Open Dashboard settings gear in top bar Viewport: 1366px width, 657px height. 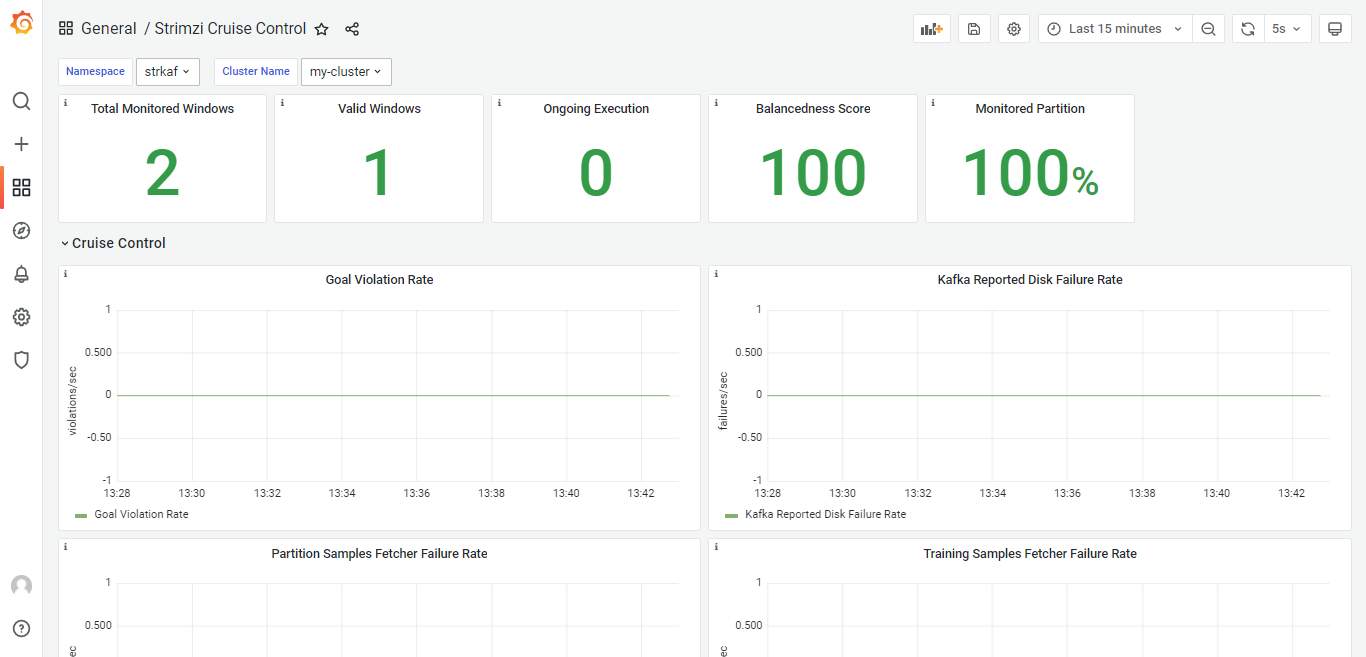[1014, 29]
